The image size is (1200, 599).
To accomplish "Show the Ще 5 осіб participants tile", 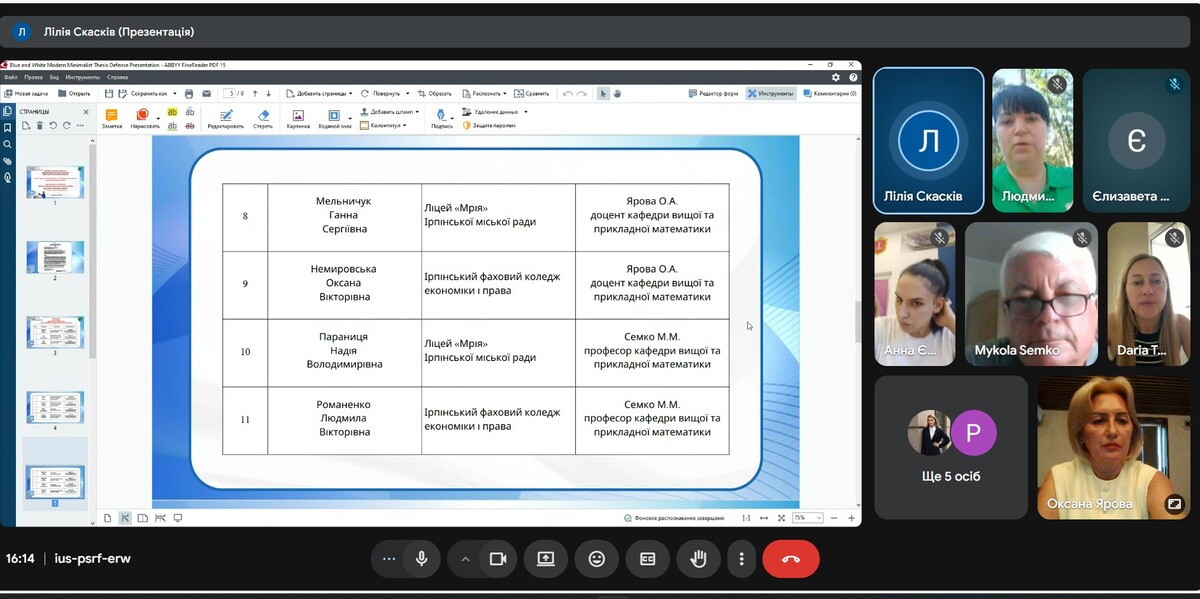I will coord(951,447).
